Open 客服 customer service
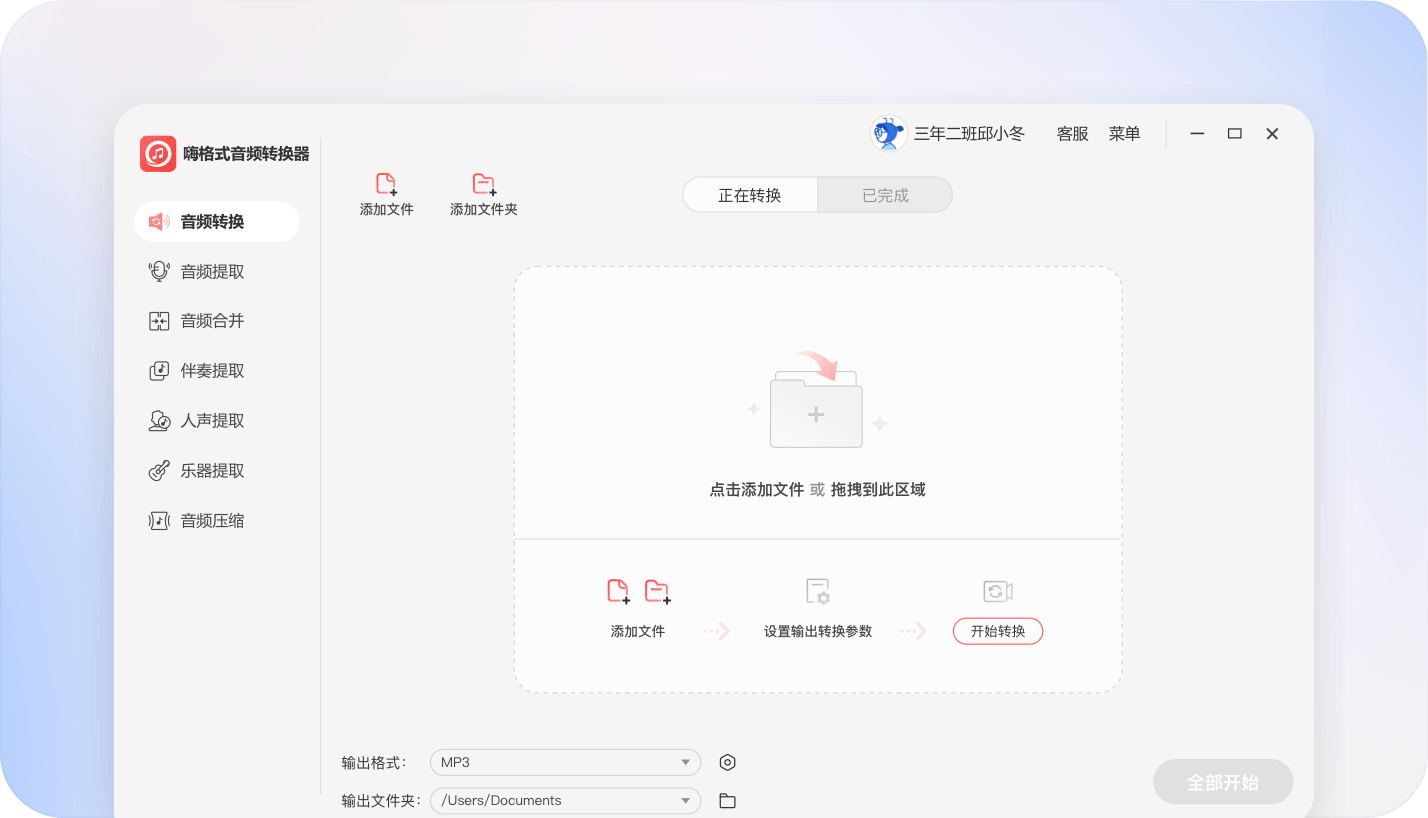 pyautogui.click(x=1072, y=134)
